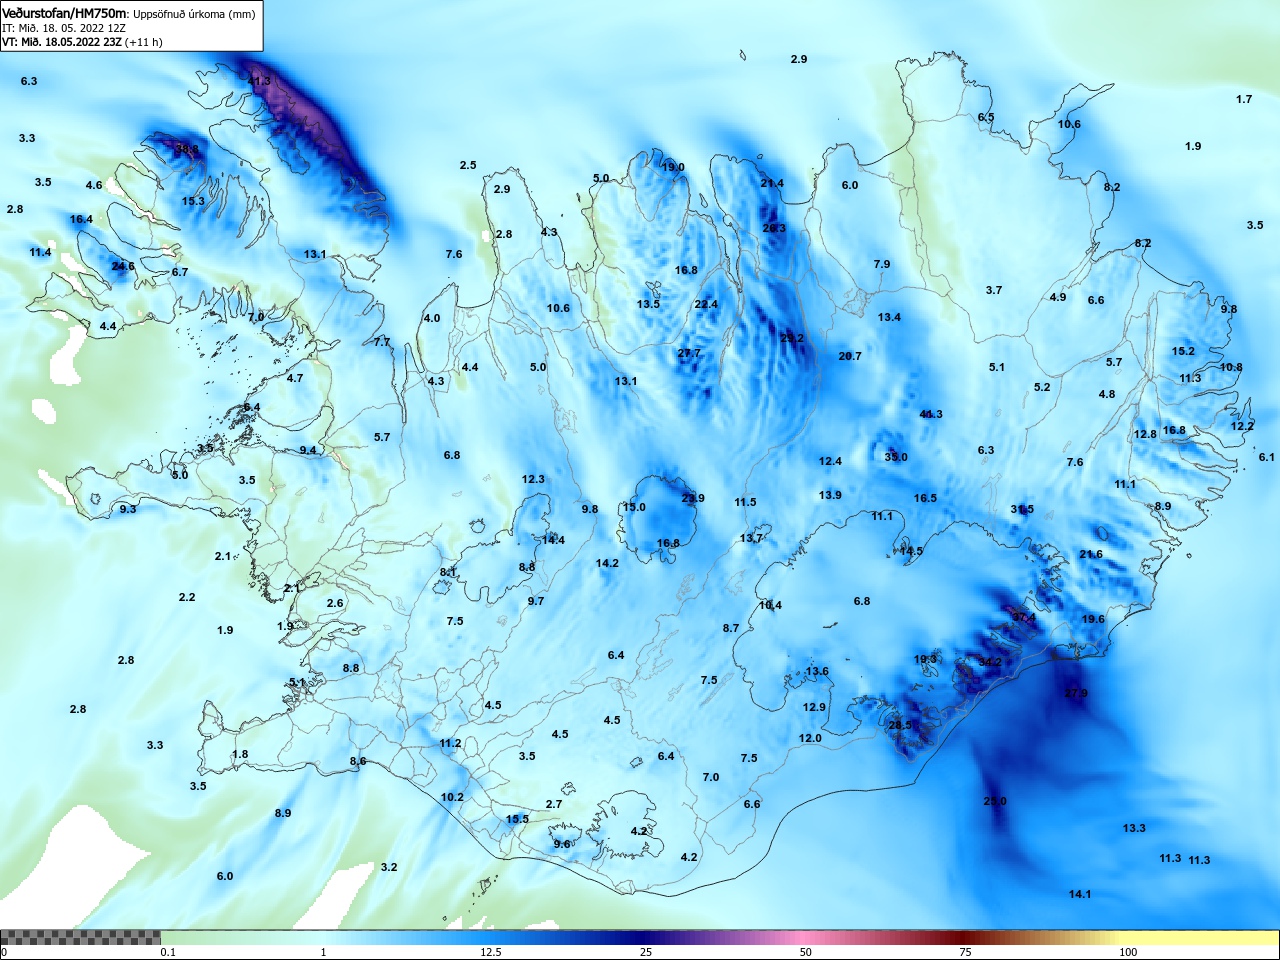
Task: Click the 38.8 precipitation value
Action: 187,149
